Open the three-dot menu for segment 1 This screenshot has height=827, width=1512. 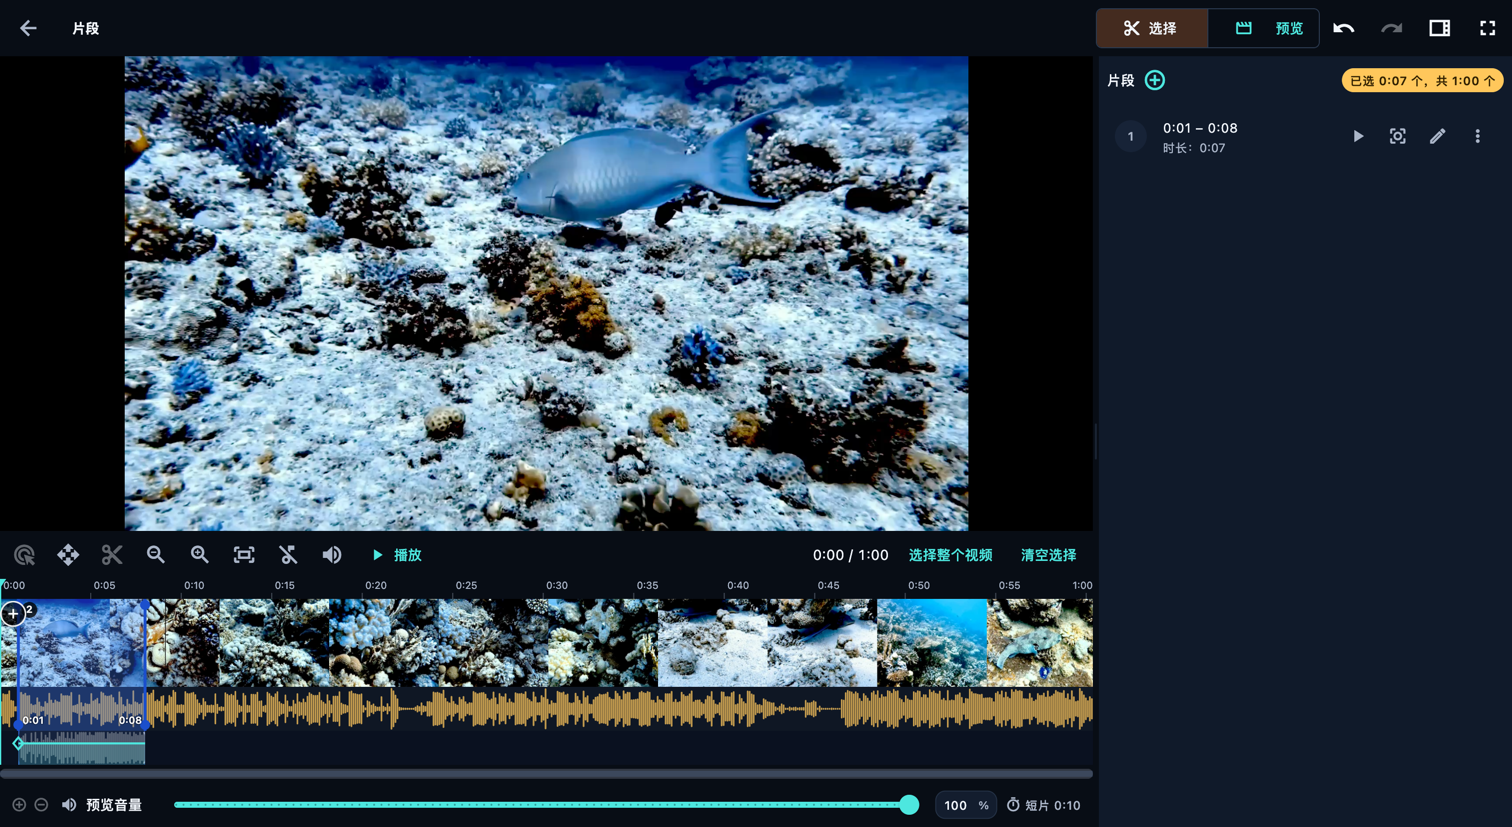point(1478,136)
